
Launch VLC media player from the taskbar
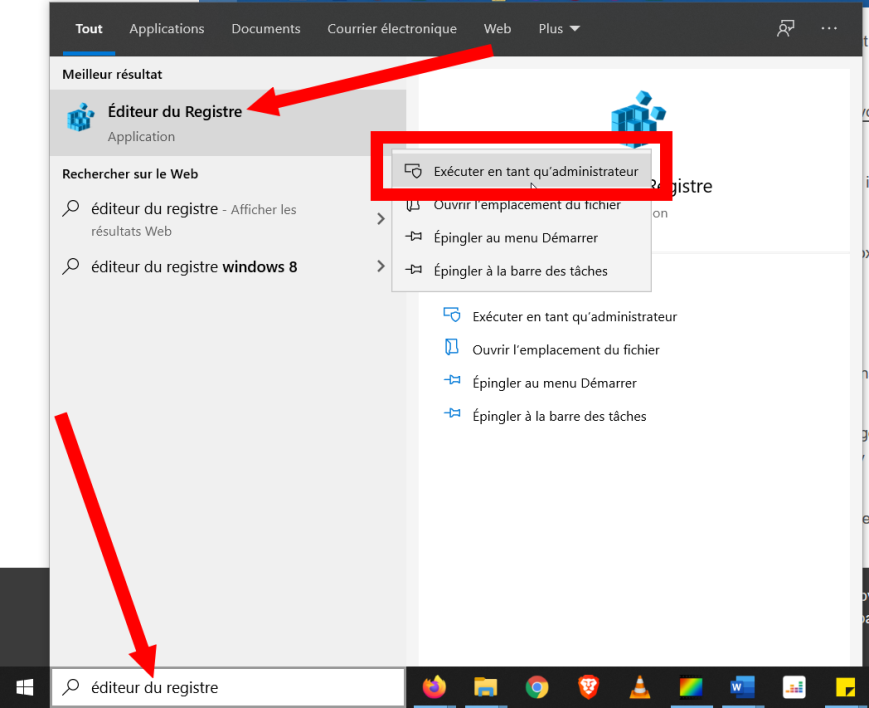tap(640, 687)
